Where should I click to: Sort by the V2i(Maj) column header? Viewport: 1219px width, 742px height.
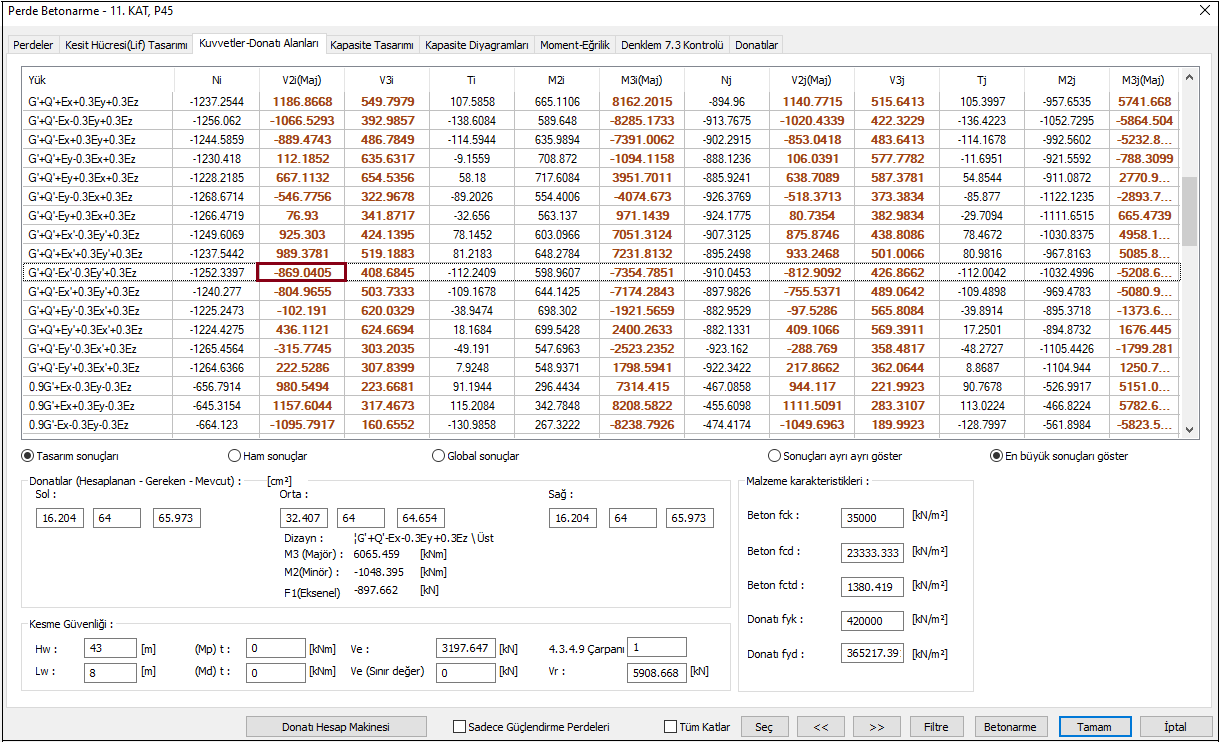point(301,79)
